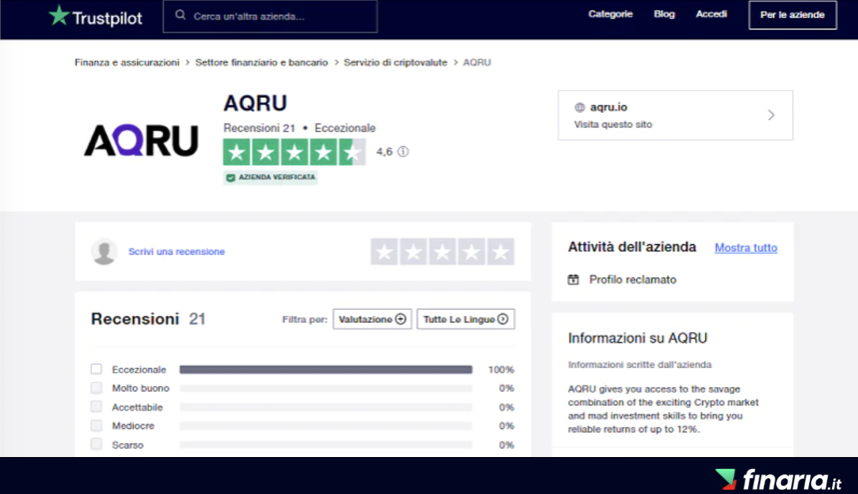Click Scrivi una recensione link
The image size is (858, 494).
[176, 252]
